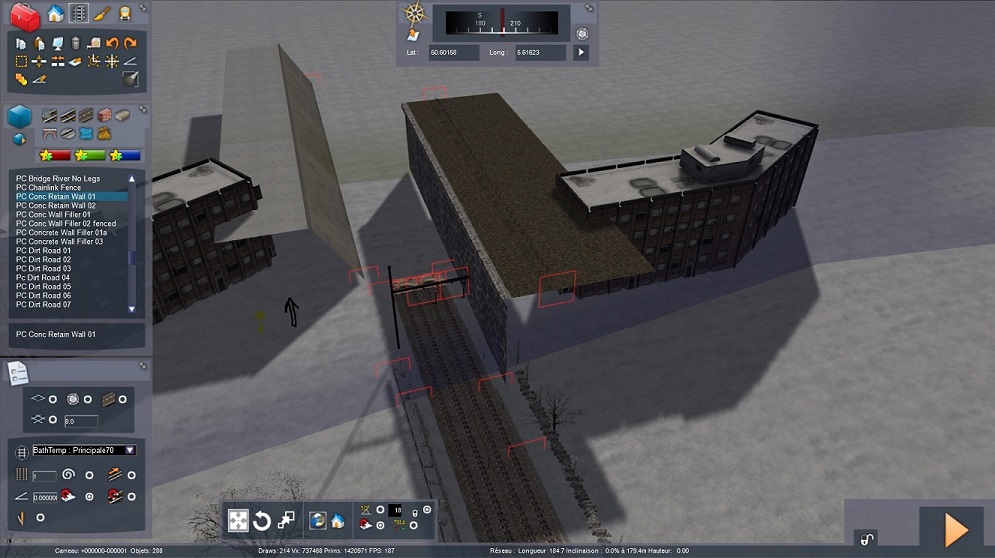Filter by Platform slab category
Screen dimensions: 995x558
pos(122,115)
